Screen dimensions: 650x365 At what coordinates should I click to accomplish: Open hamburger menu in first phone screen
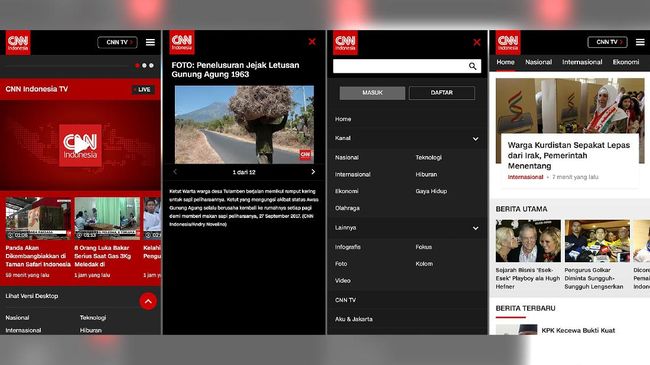tap(150, 42)
